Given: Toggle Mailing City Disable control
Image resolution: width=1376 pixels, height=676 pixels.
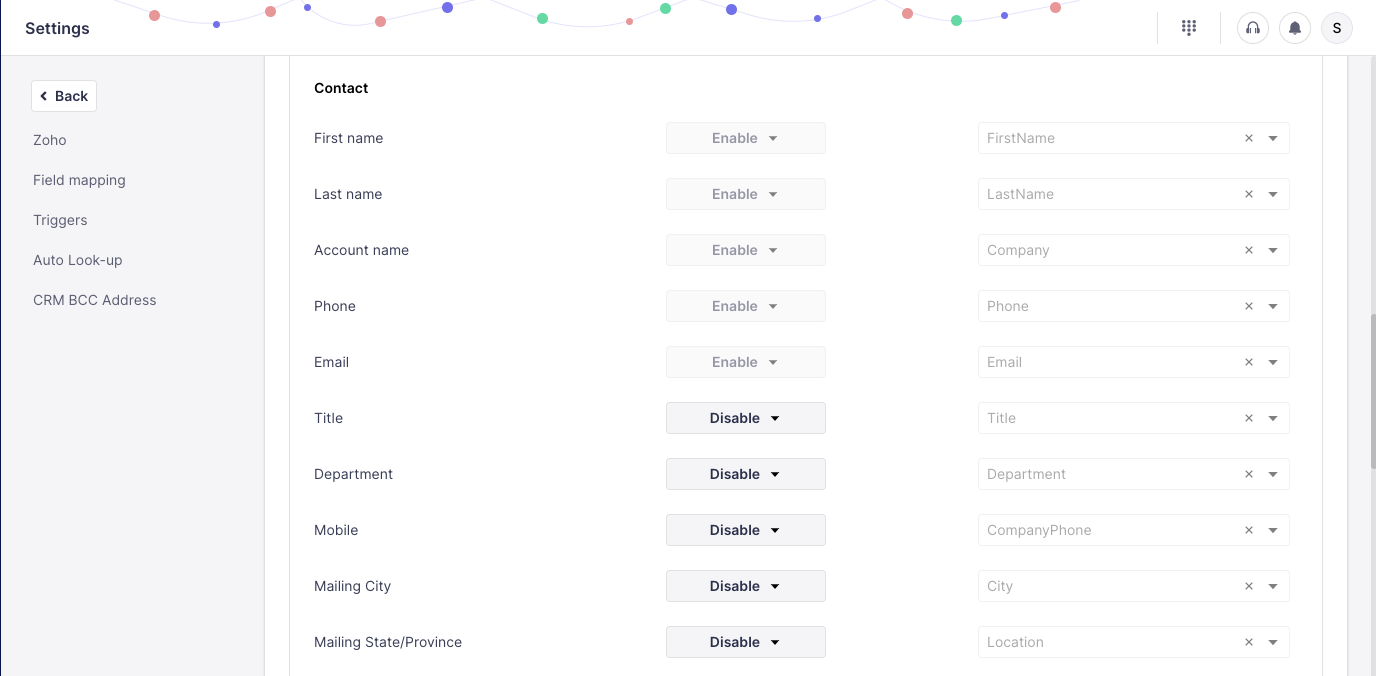Looking at the screenshot, I should click(745, 586).
